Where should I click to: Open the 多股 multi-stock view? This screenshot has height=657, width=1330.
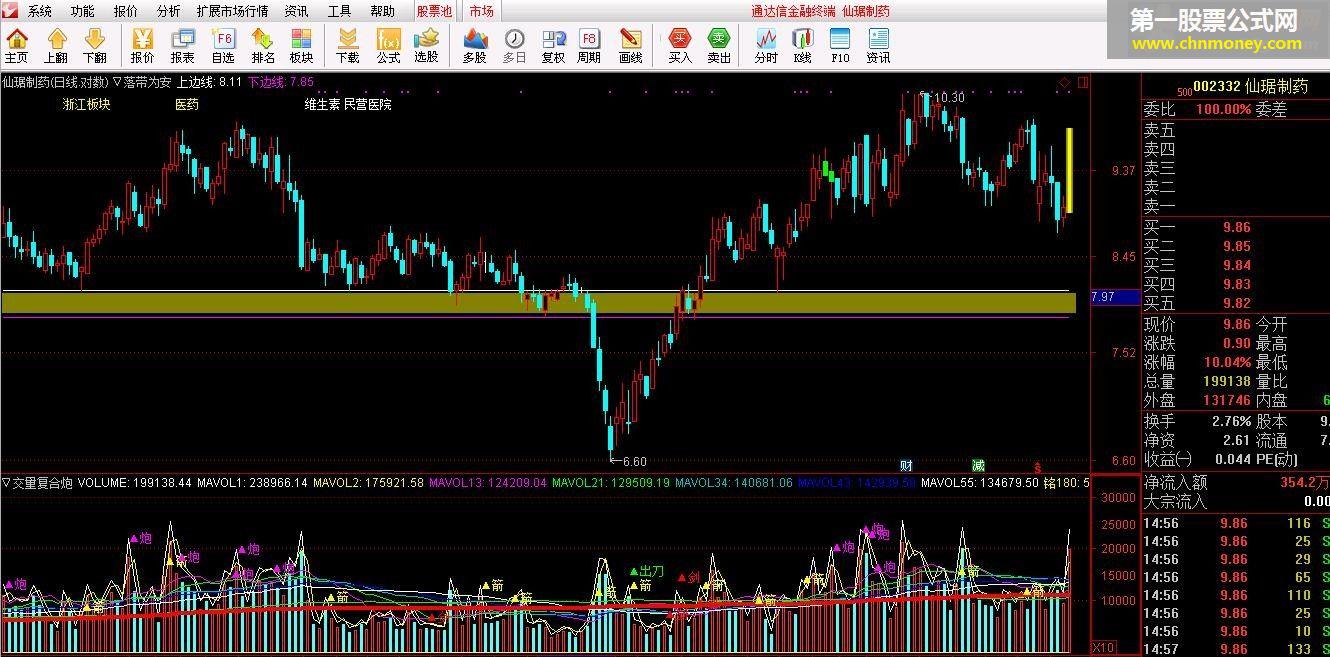[x=475, y=46]
